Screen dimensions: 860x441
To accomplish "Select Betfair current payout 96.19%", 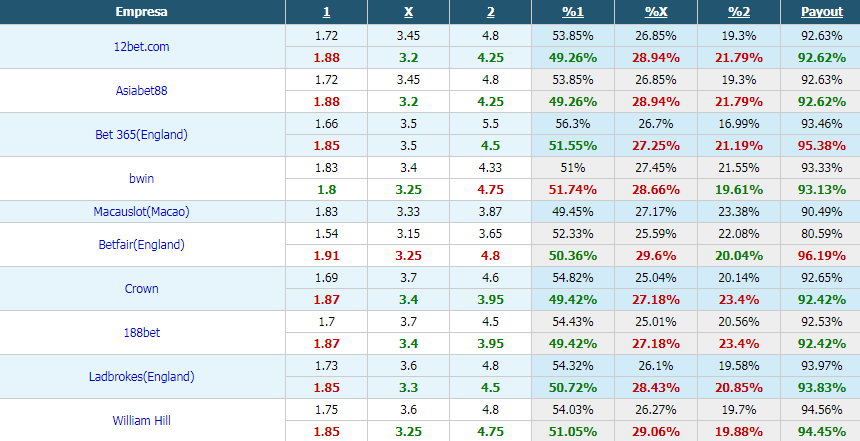I will click(x=822, y=256).
